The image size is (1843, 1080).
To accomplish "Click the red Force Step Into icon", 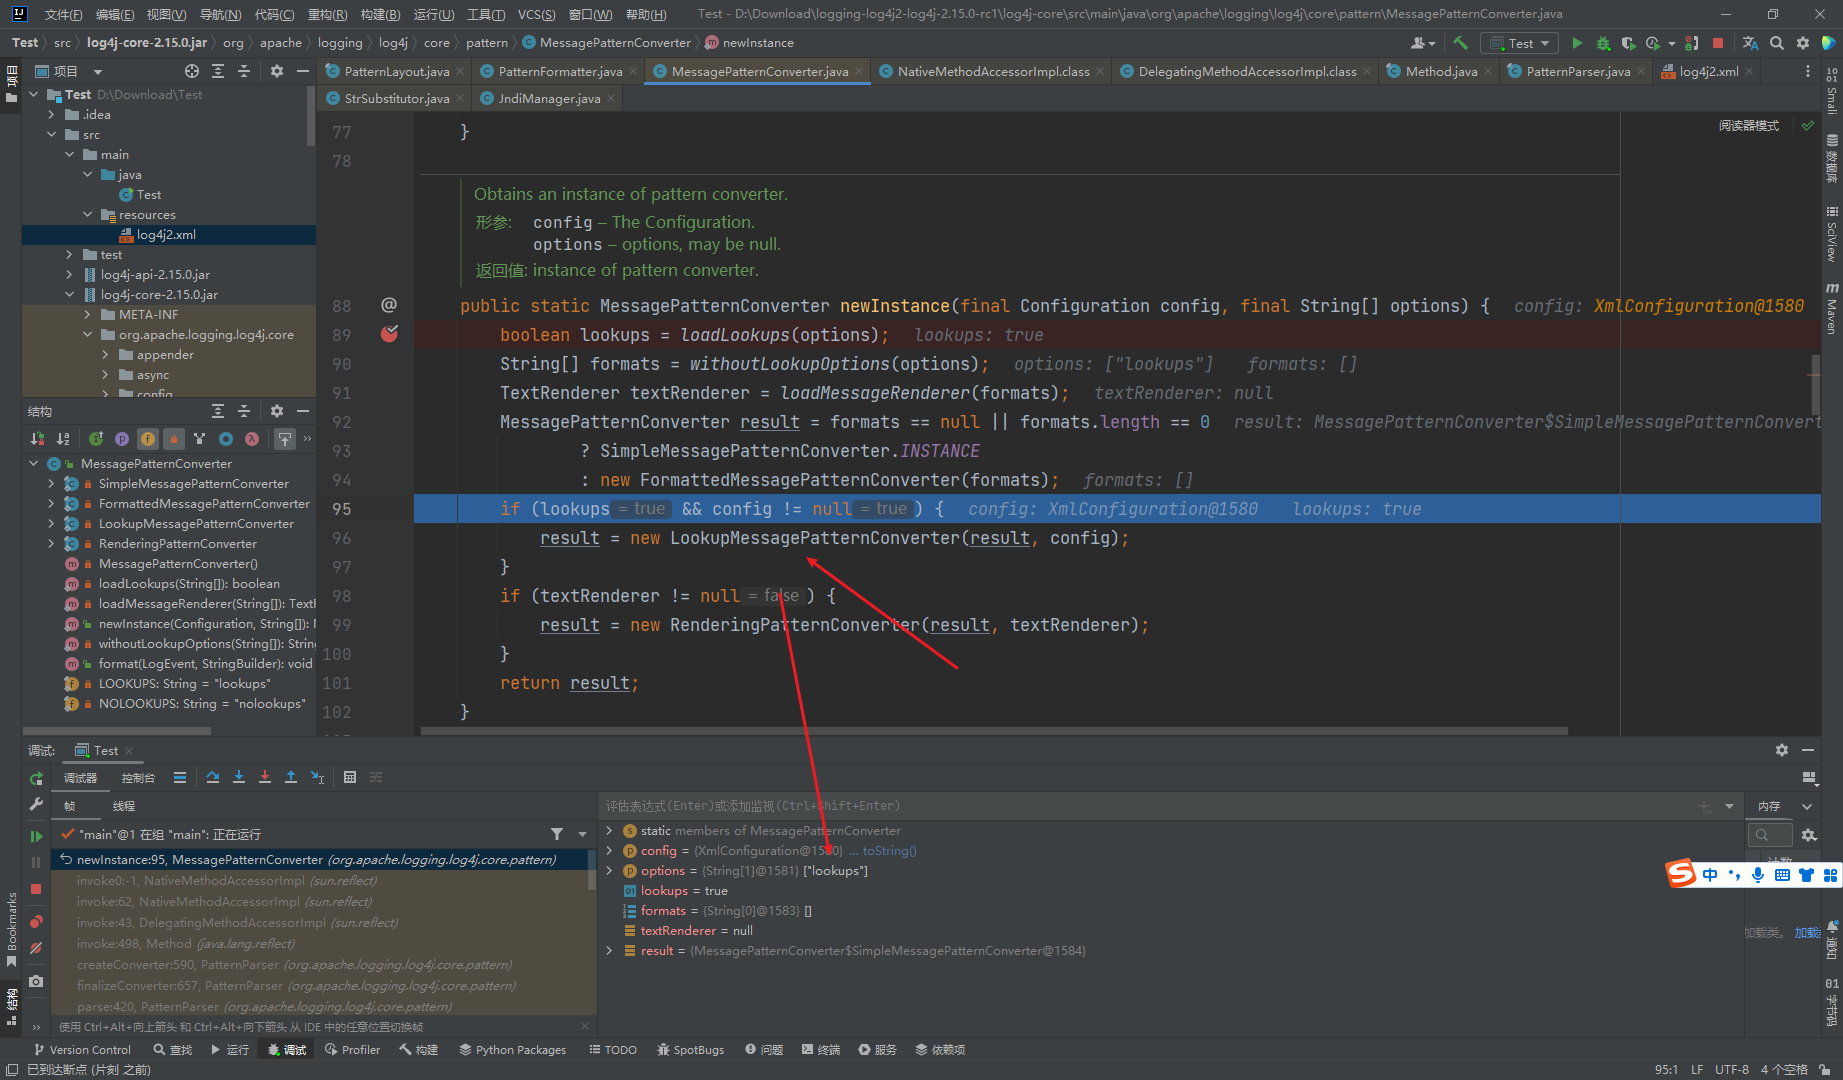I will pyautogui.click(x=265, y=777).
